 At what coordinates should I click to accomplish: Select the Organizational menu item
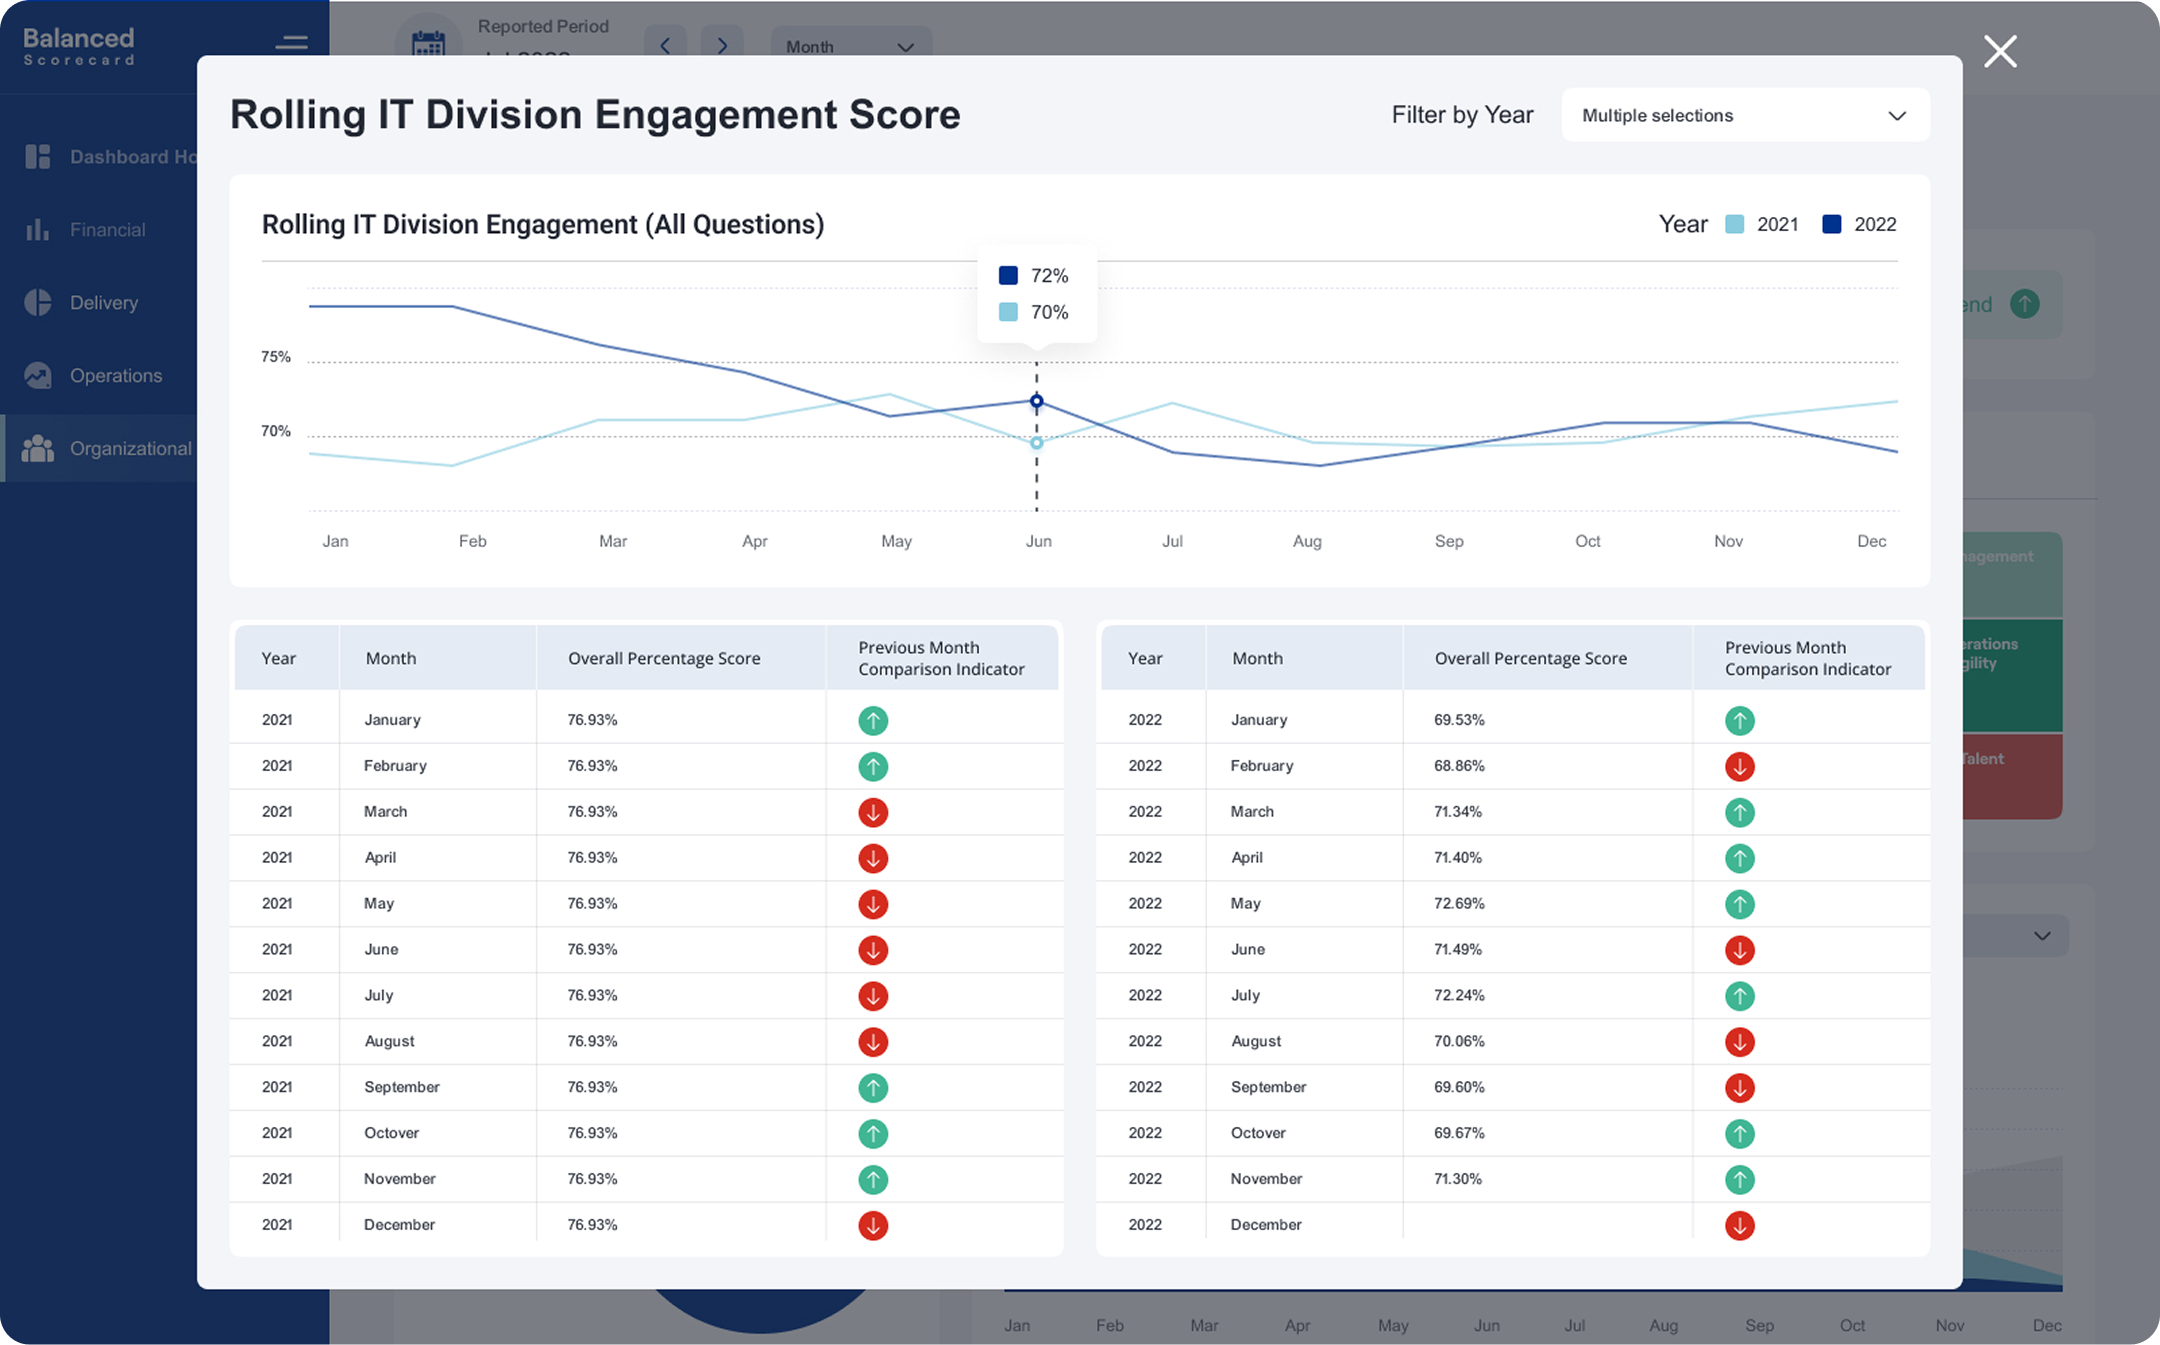130,448
